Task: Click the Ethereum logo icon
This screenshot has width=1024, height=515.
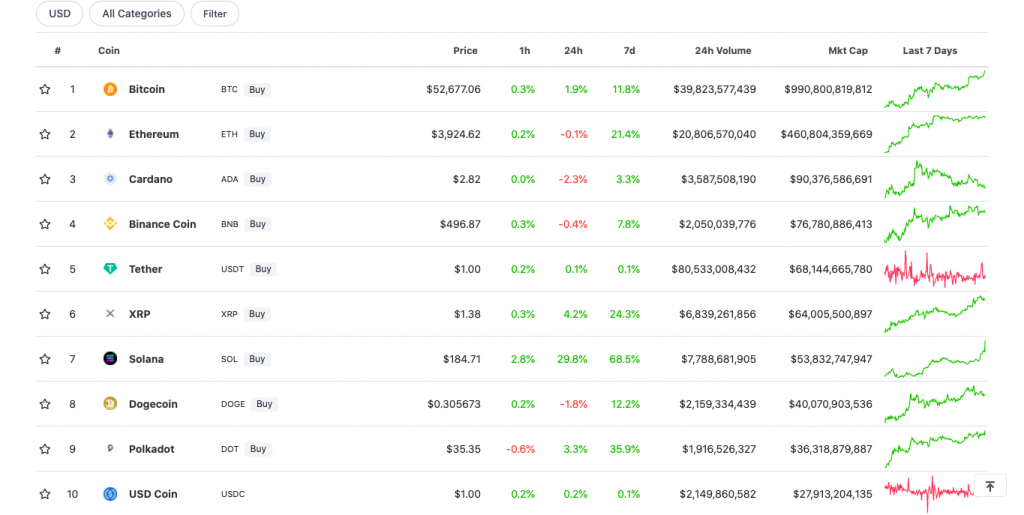Action: click(x=110, y=134)
